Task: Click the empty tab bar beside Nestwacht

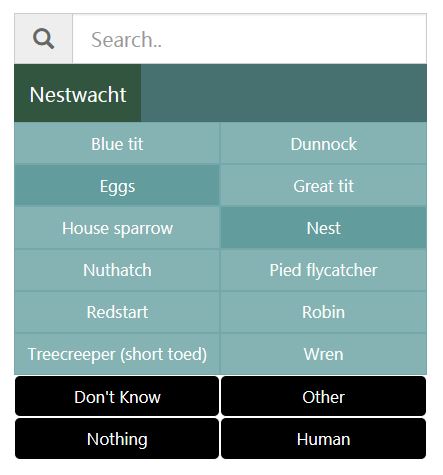Action: [x=284, y=93]
